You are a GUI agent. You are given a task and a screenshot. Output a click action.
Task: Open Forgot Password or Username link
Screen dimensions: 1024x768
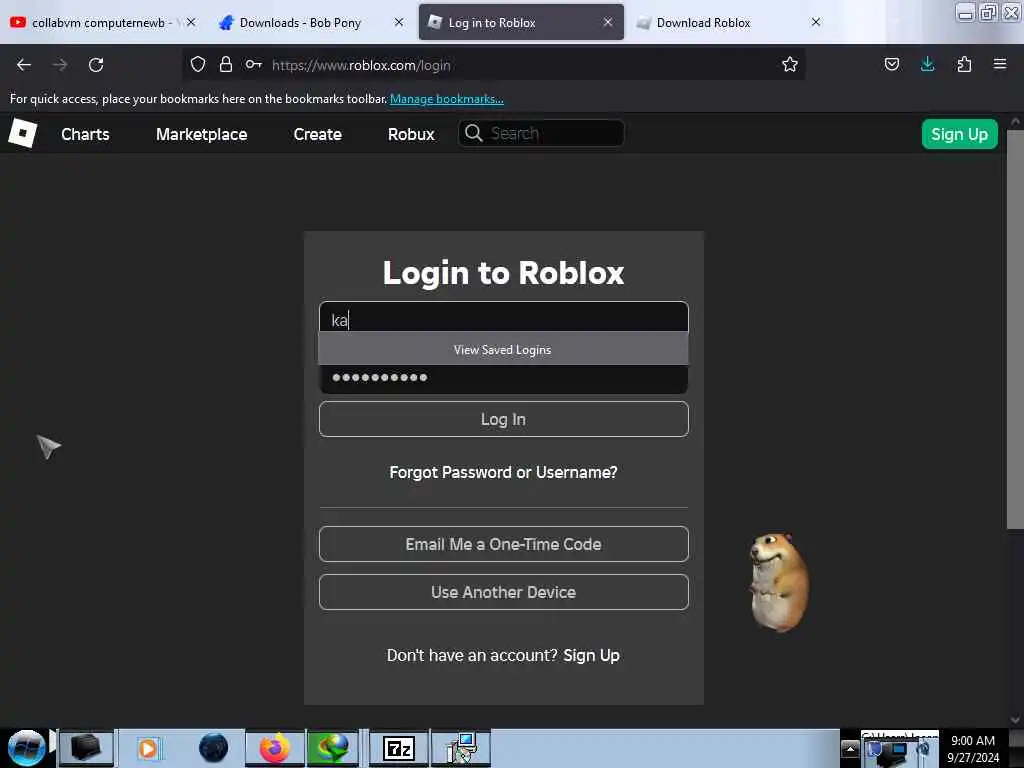pyautogui.click(x=504, y=472)
